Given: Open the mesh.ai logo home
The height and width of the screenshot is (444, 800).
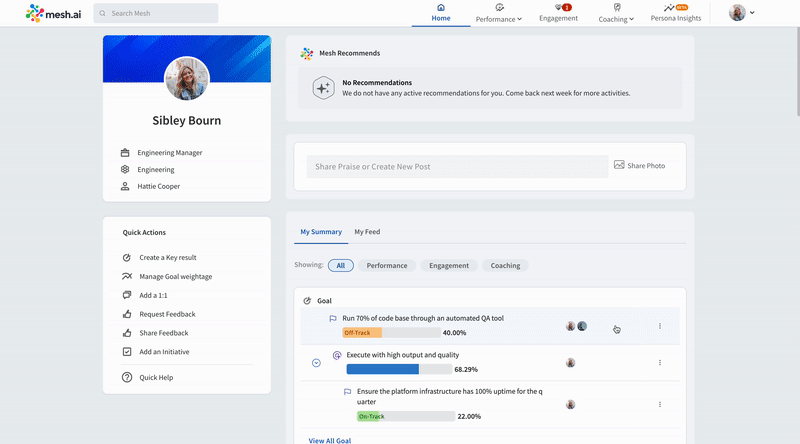Looking at the screenshot, I should point(54,13).
